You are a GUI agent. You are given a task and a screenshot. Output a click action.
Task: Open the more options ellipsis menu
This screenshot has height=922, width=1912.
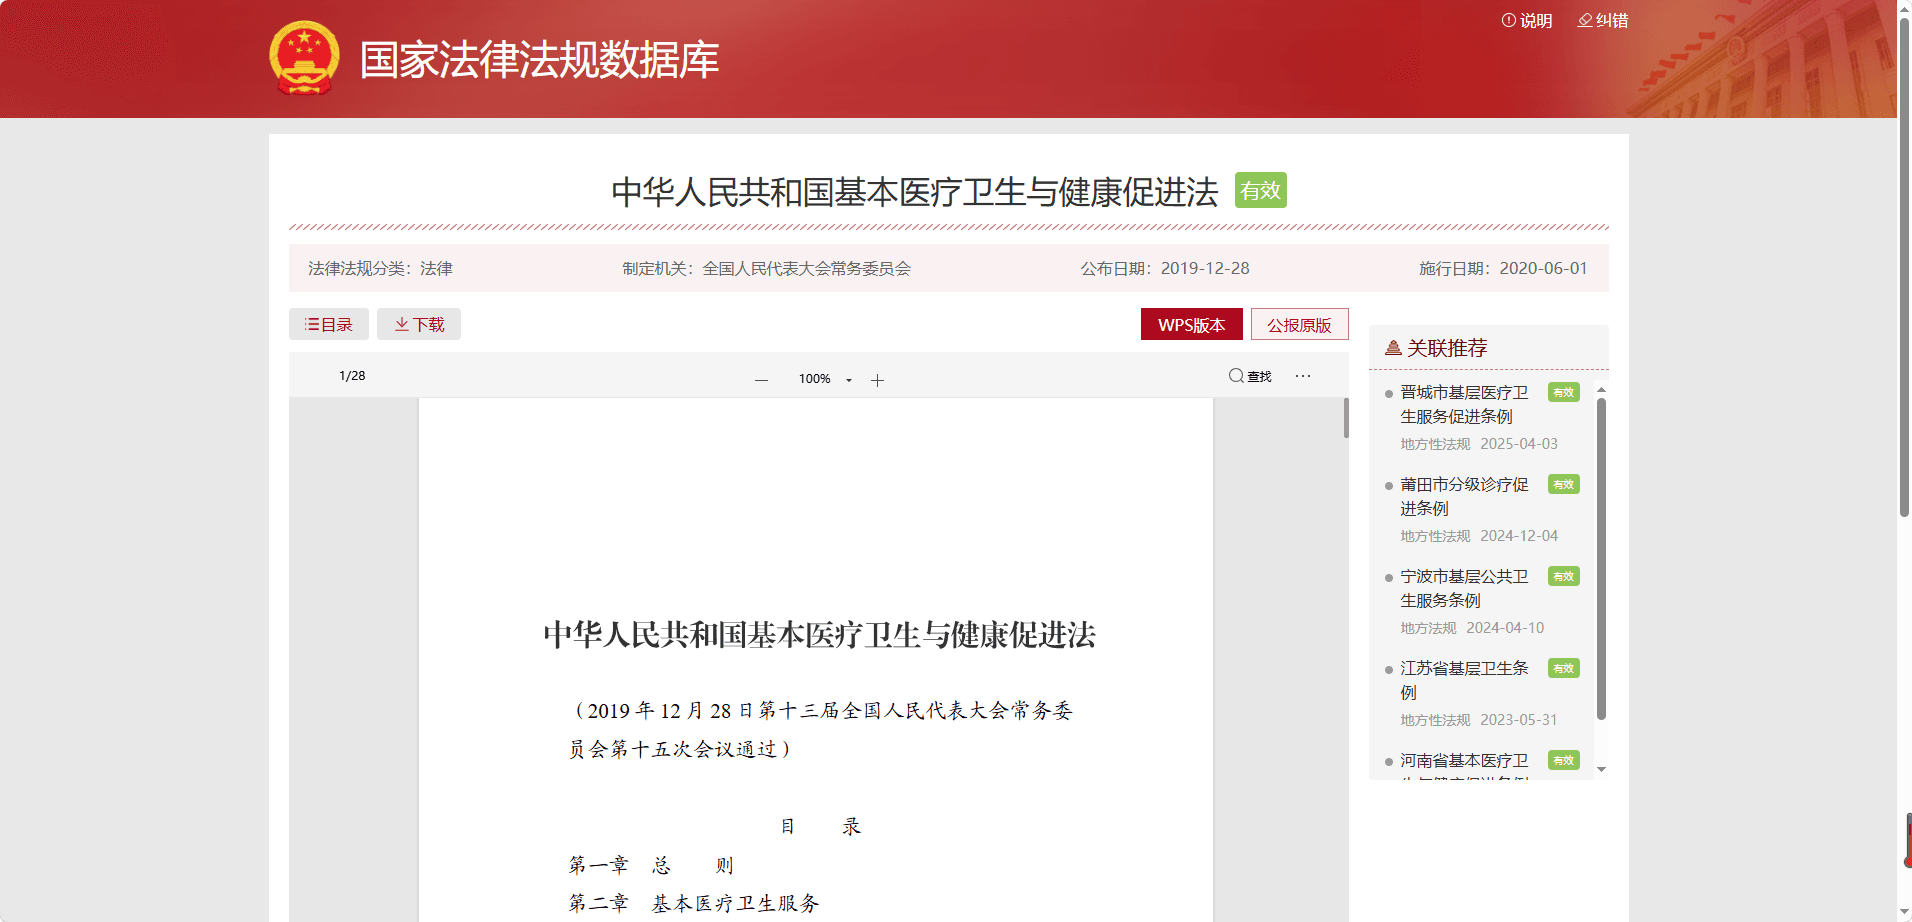[1303, 376]
